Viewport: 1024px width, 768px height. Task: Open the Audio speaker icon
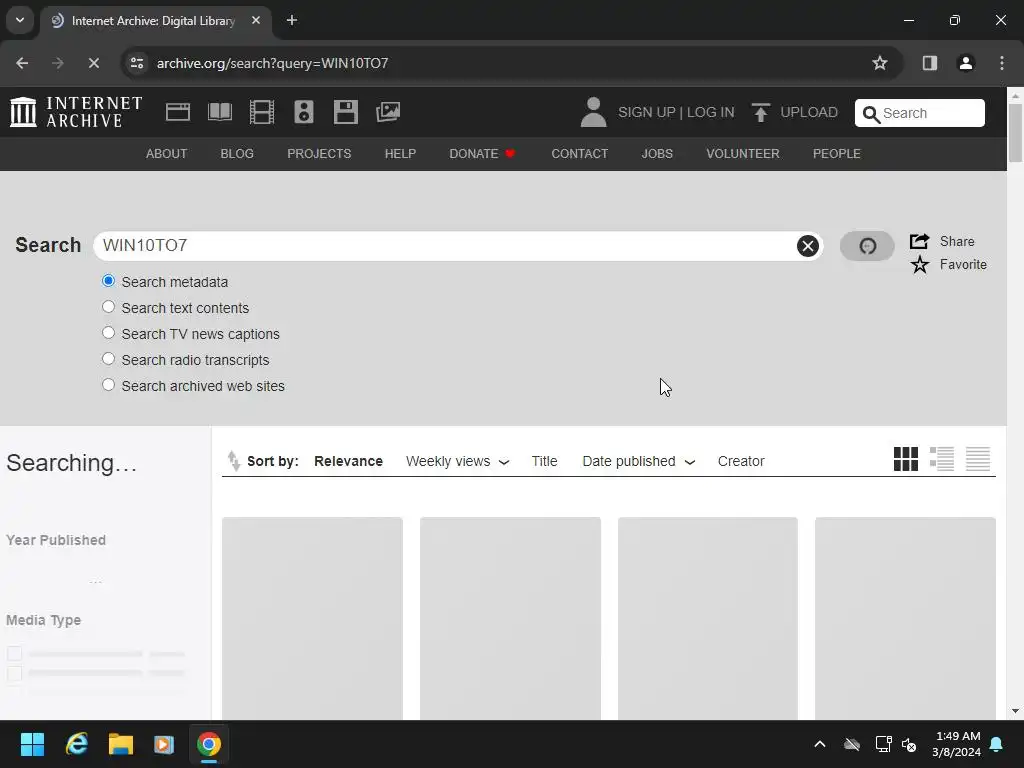pyautogui.click(x=304, y=112)
